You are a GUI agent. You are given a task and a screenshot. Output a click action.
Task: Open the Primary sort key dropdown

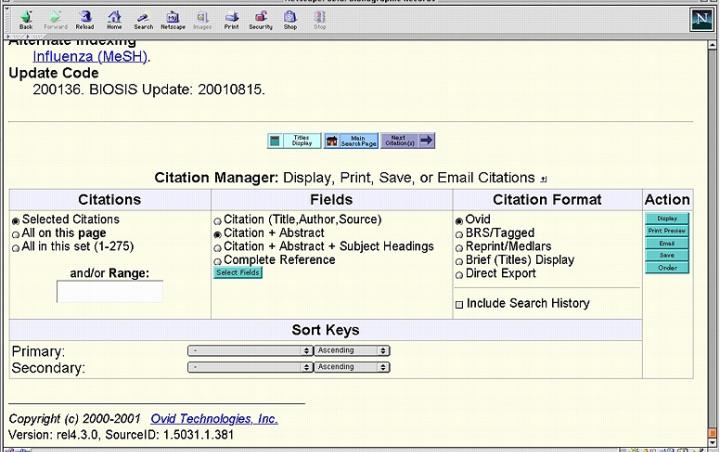tap(250, 351)
